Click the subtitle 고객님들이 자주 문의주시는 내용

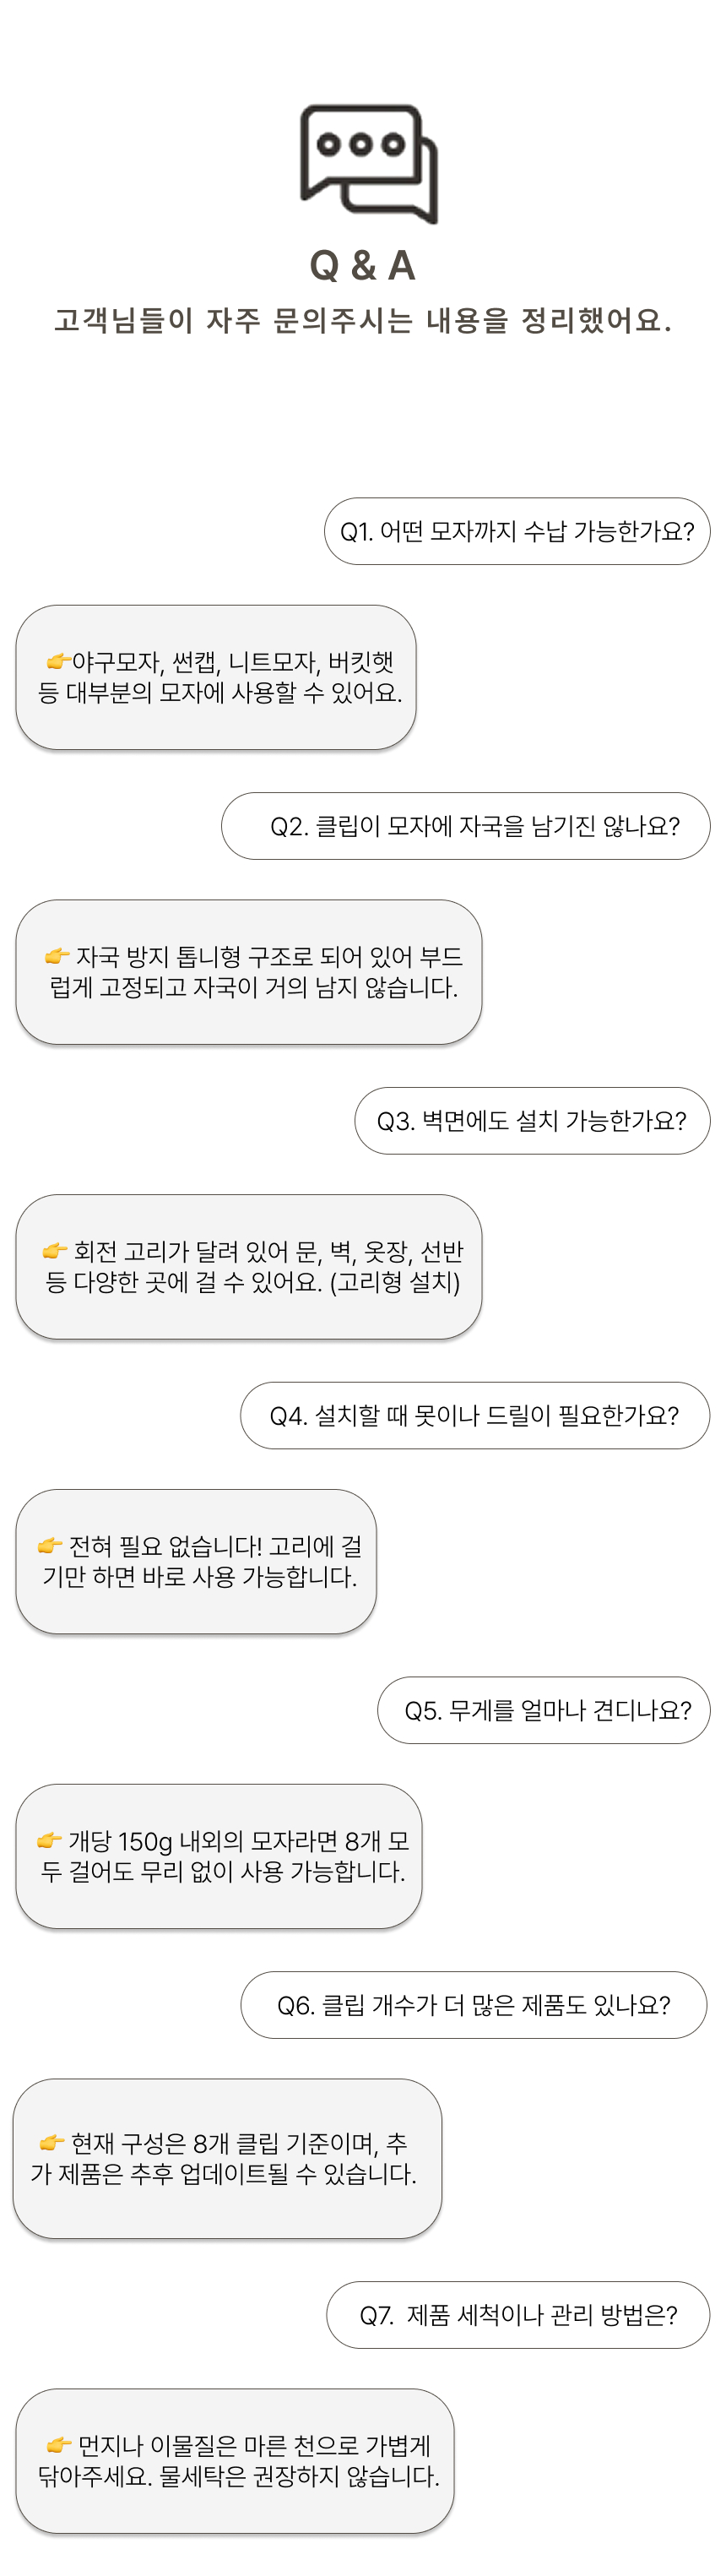click(x=362, y=320)
